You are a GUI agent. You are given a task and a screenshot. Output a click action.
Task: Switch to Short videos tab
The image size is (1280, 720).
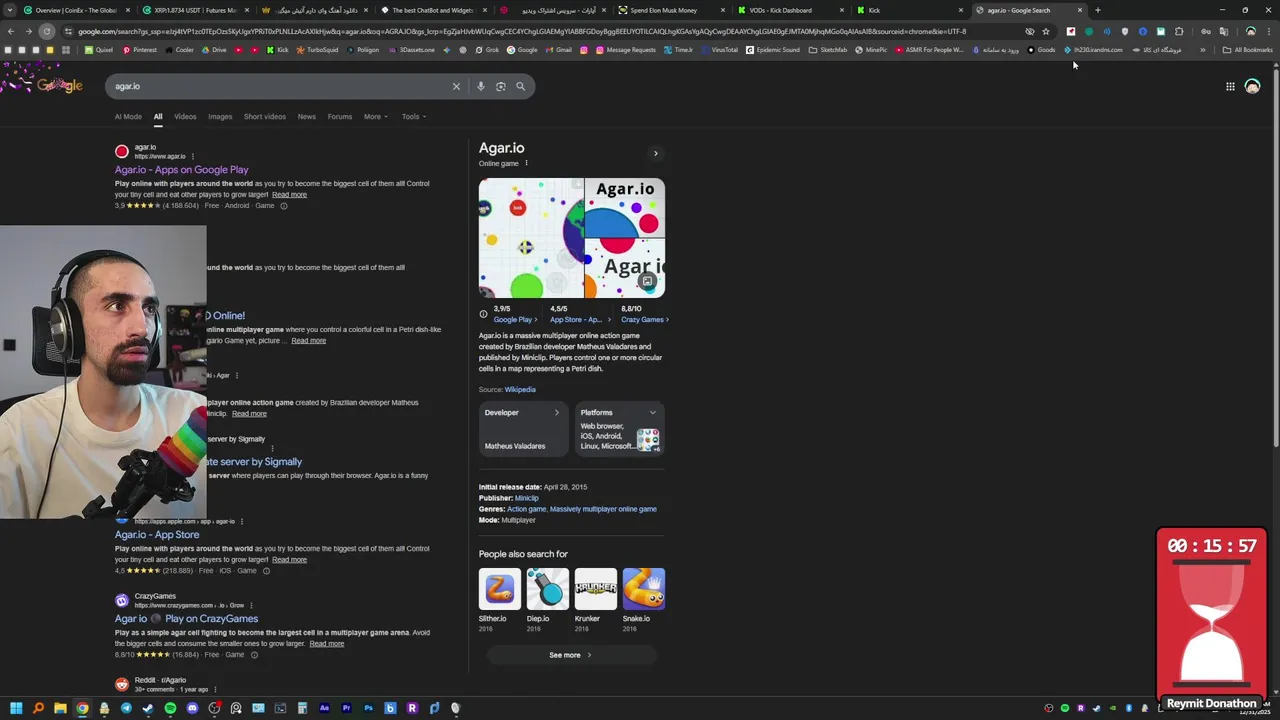(265, 117)
